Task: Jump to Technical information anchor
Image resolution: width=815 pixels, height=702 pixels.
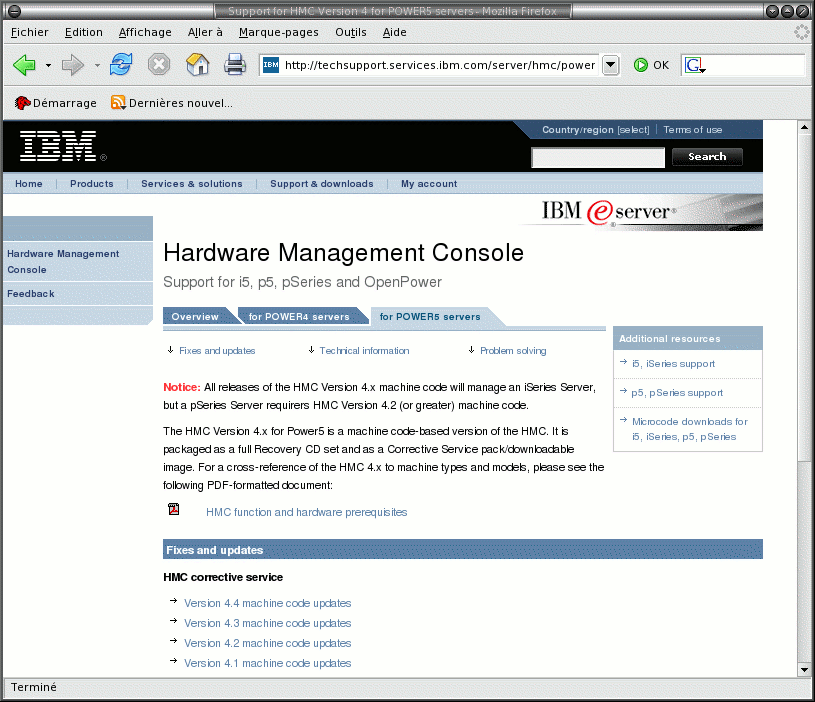Action: 364,351
